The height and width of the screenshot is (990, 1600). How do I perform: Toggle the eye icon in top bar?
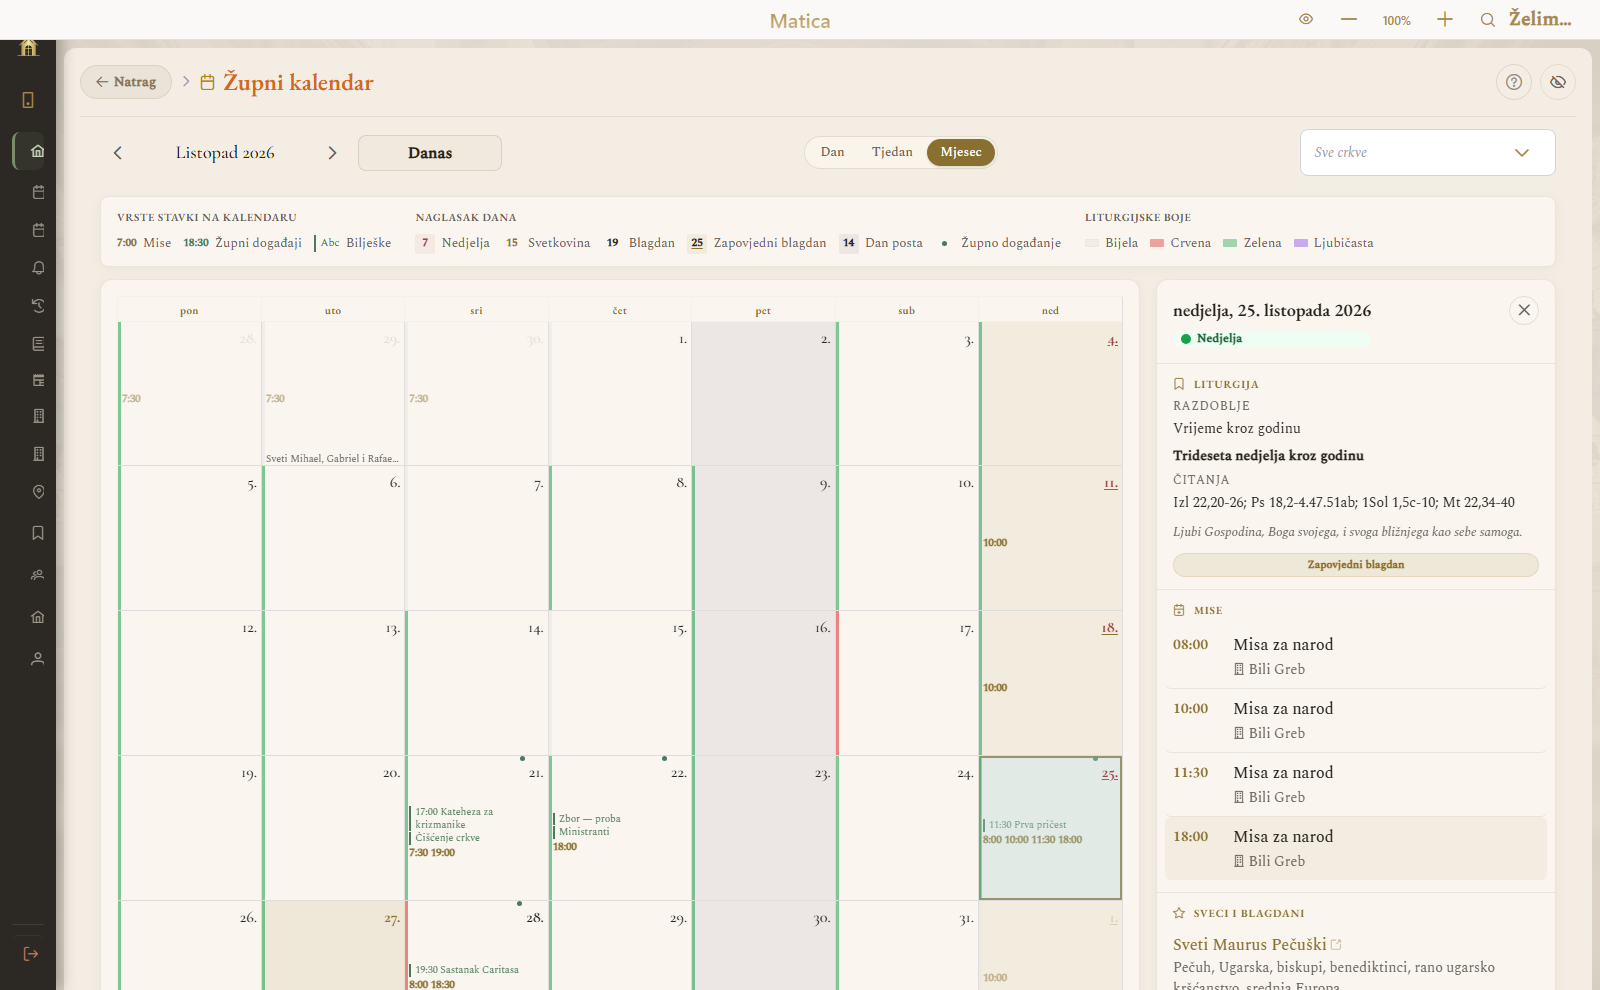pos(1306,19)
